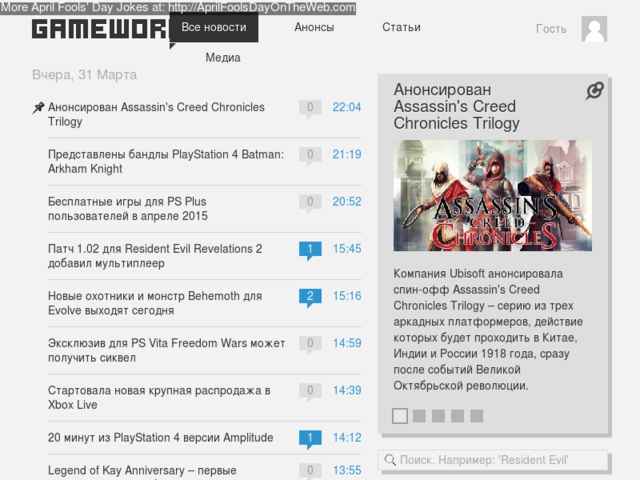Open the 1 comment bubble at 14:12

tap(310, 439)
